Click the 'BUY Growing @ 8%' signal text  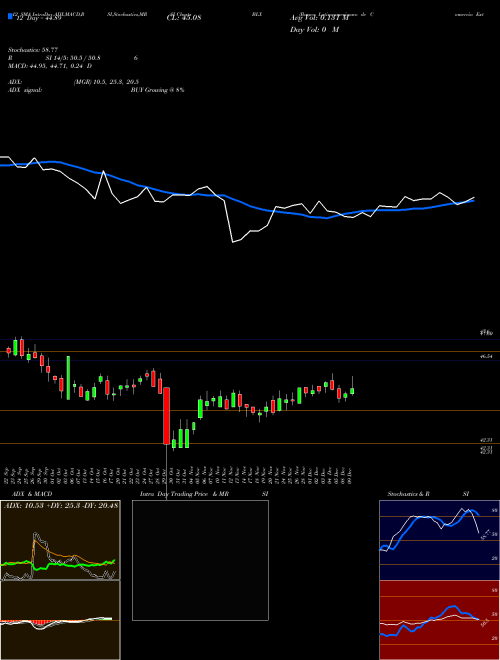pos(157,90)
